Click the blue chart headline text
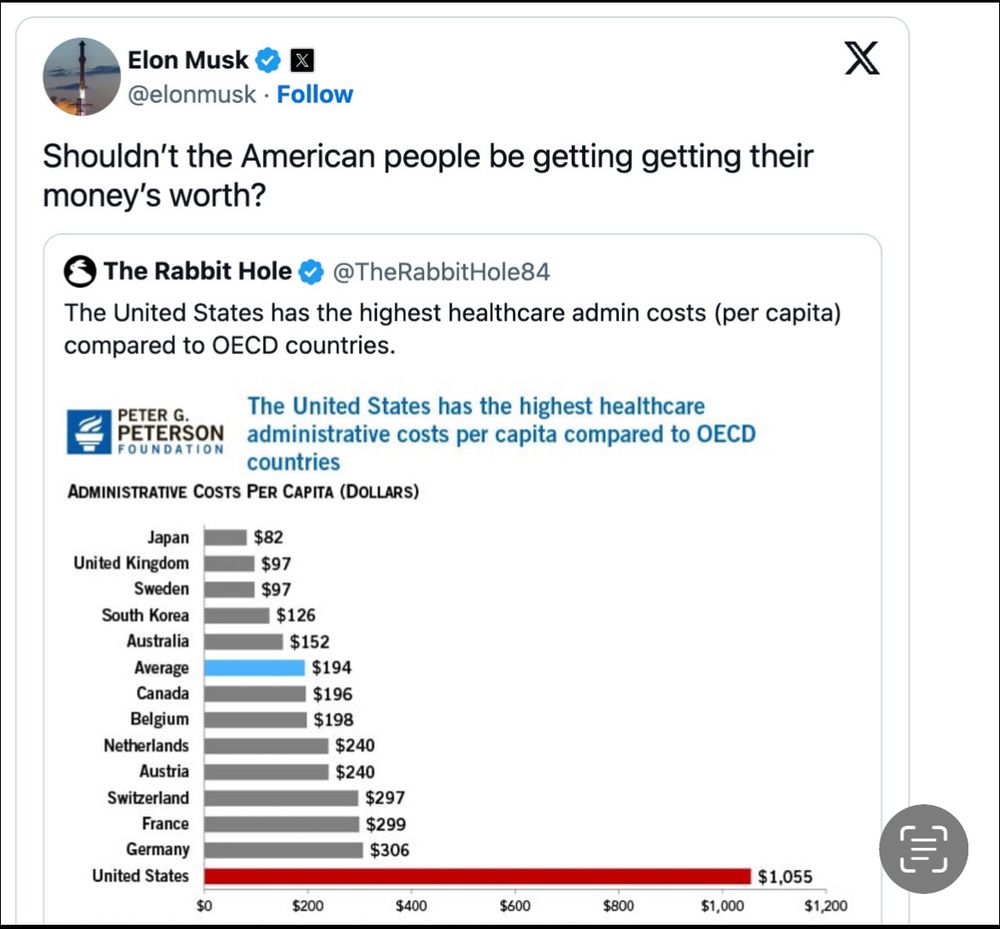The width and height of the screenshot is (1000, 929). coord(500,433)
